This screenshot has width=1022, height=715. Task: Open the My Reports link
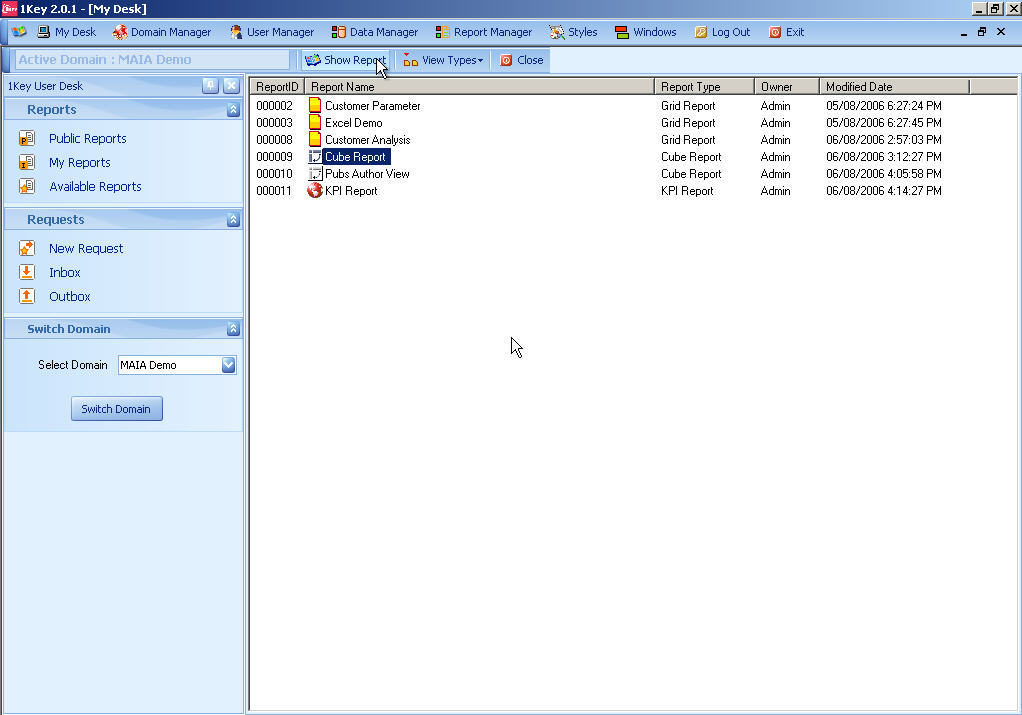coord(80,162)
